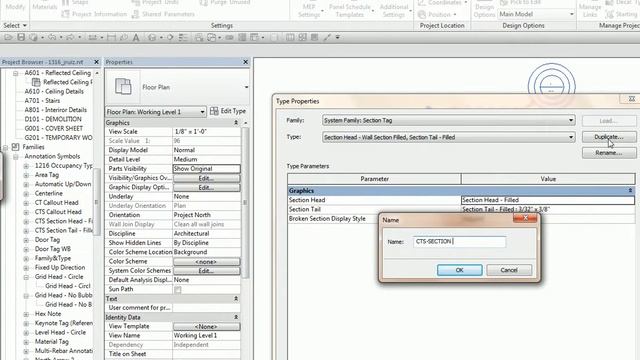Select the Text tool 'A' icon

click(x=136, y=37)
